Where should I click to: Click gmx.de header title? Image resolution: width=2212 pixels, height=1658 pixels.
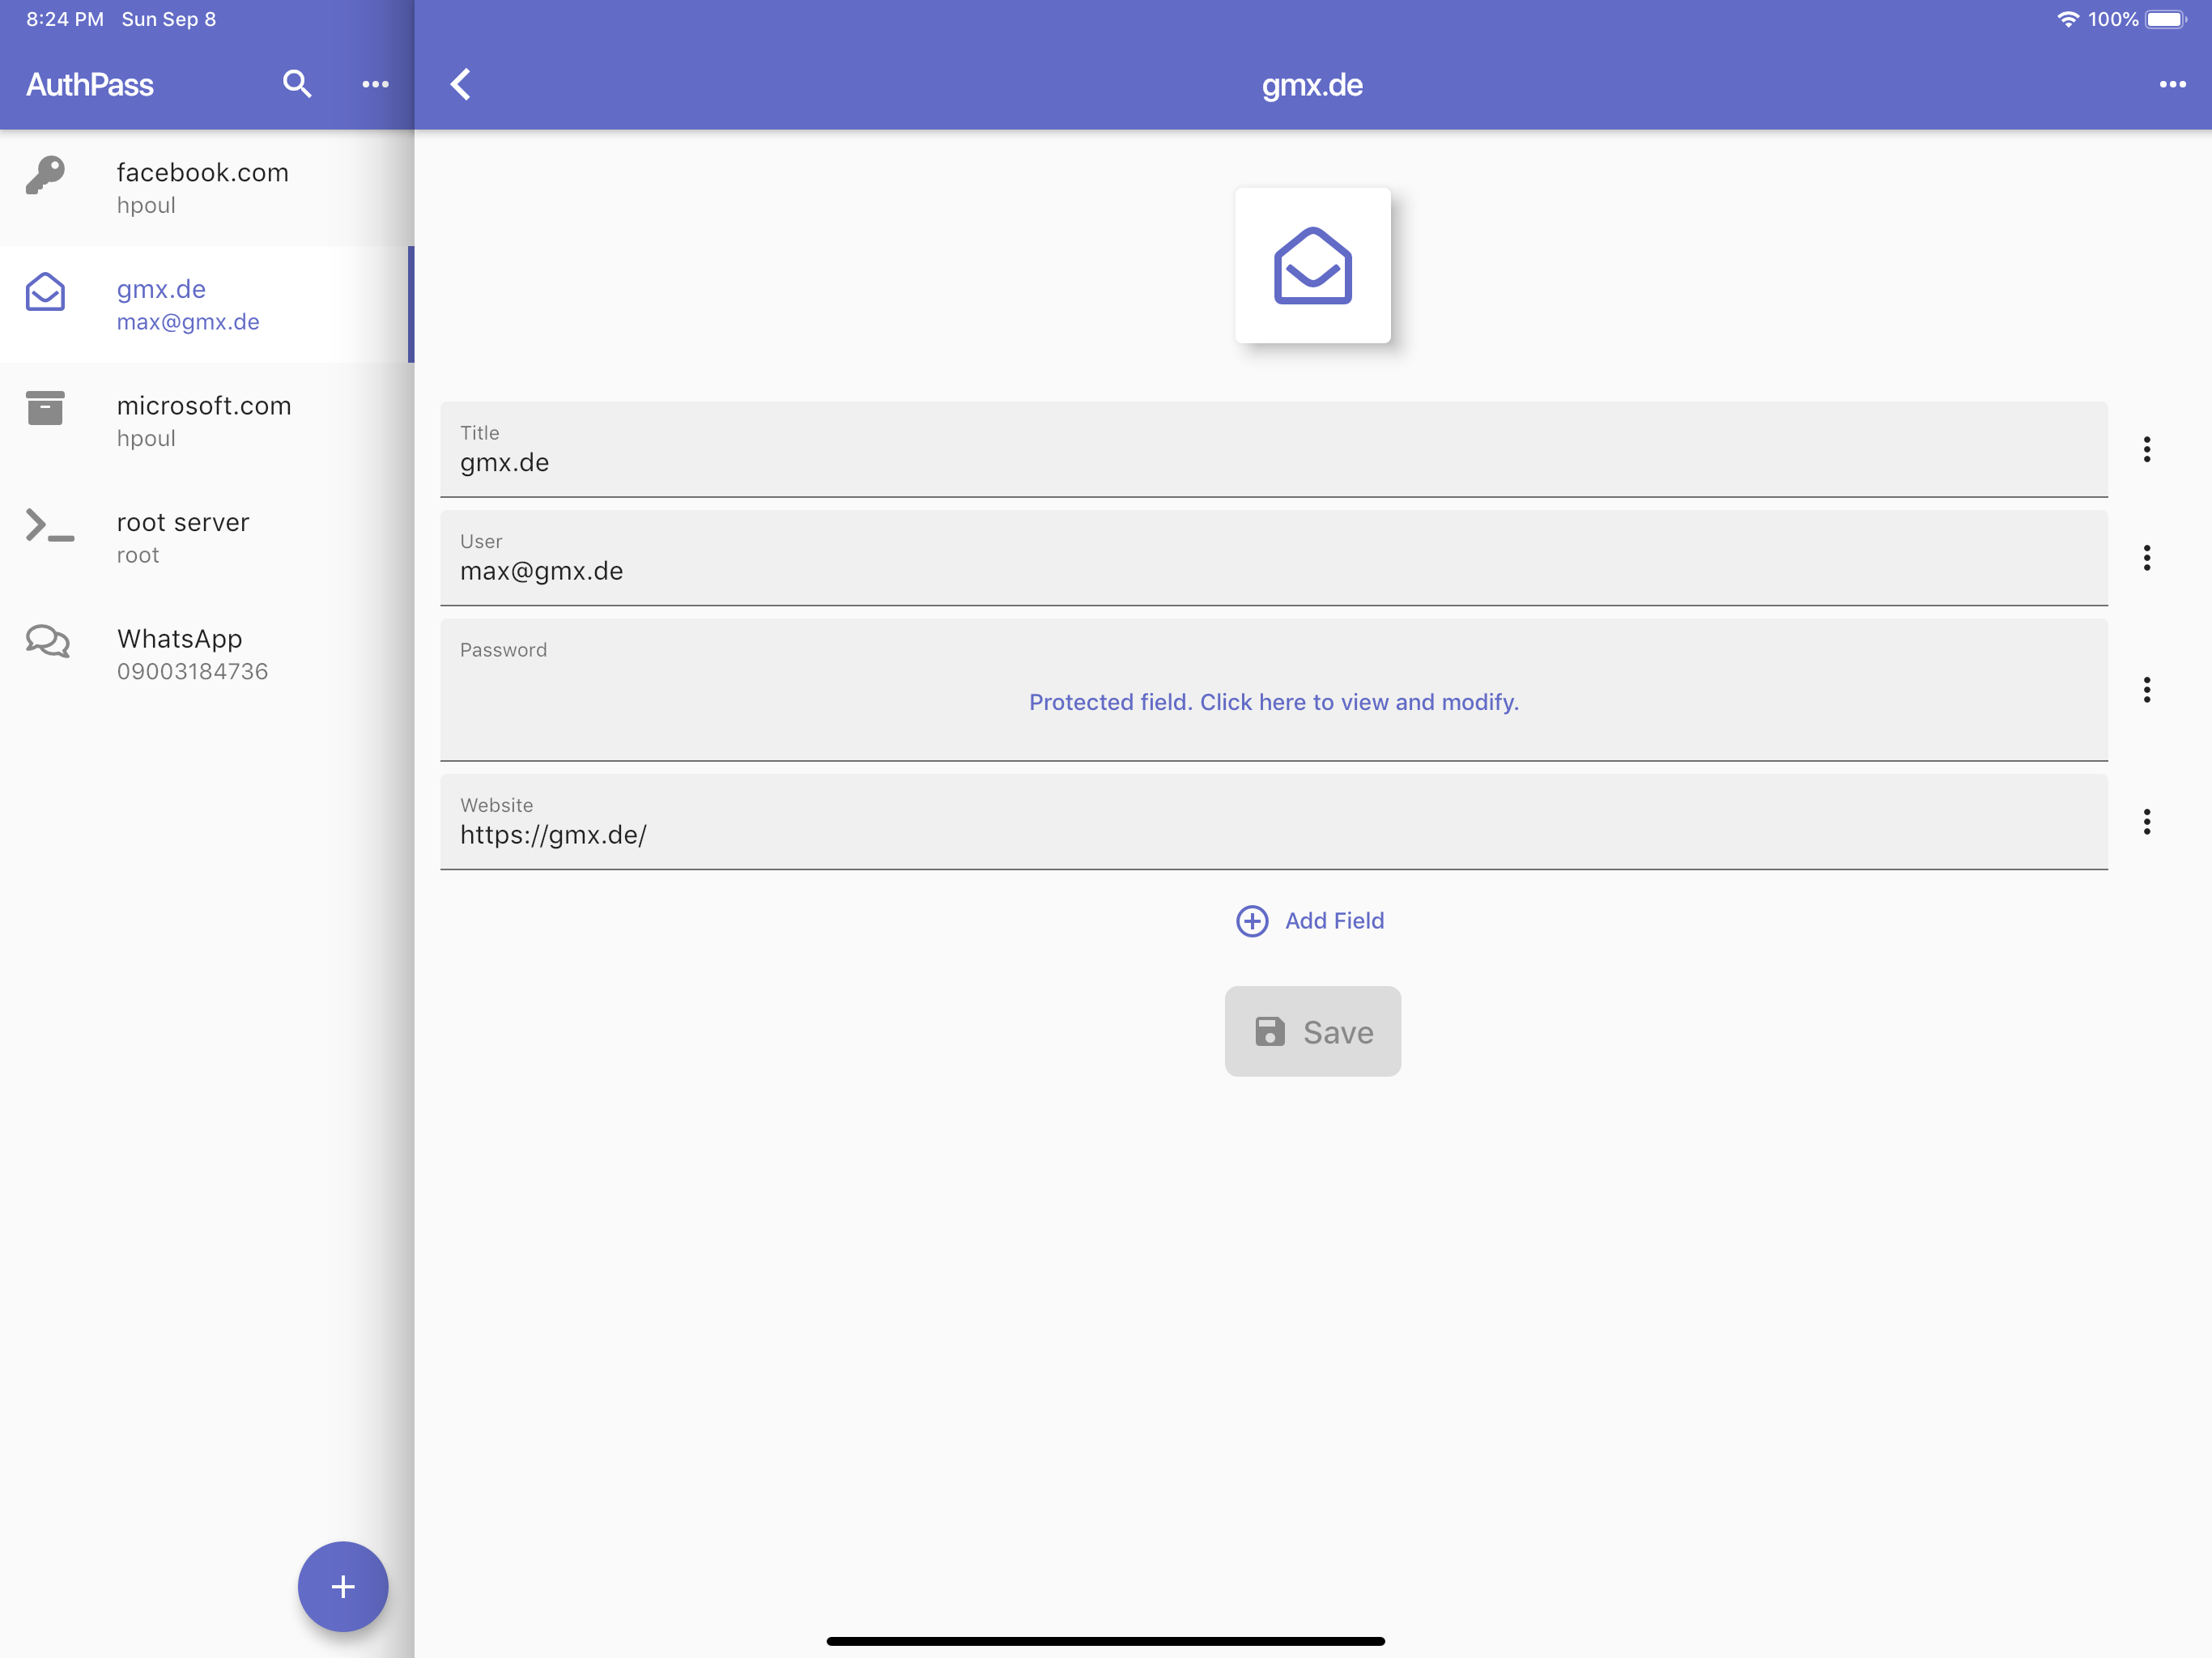tap(1312, 85)
